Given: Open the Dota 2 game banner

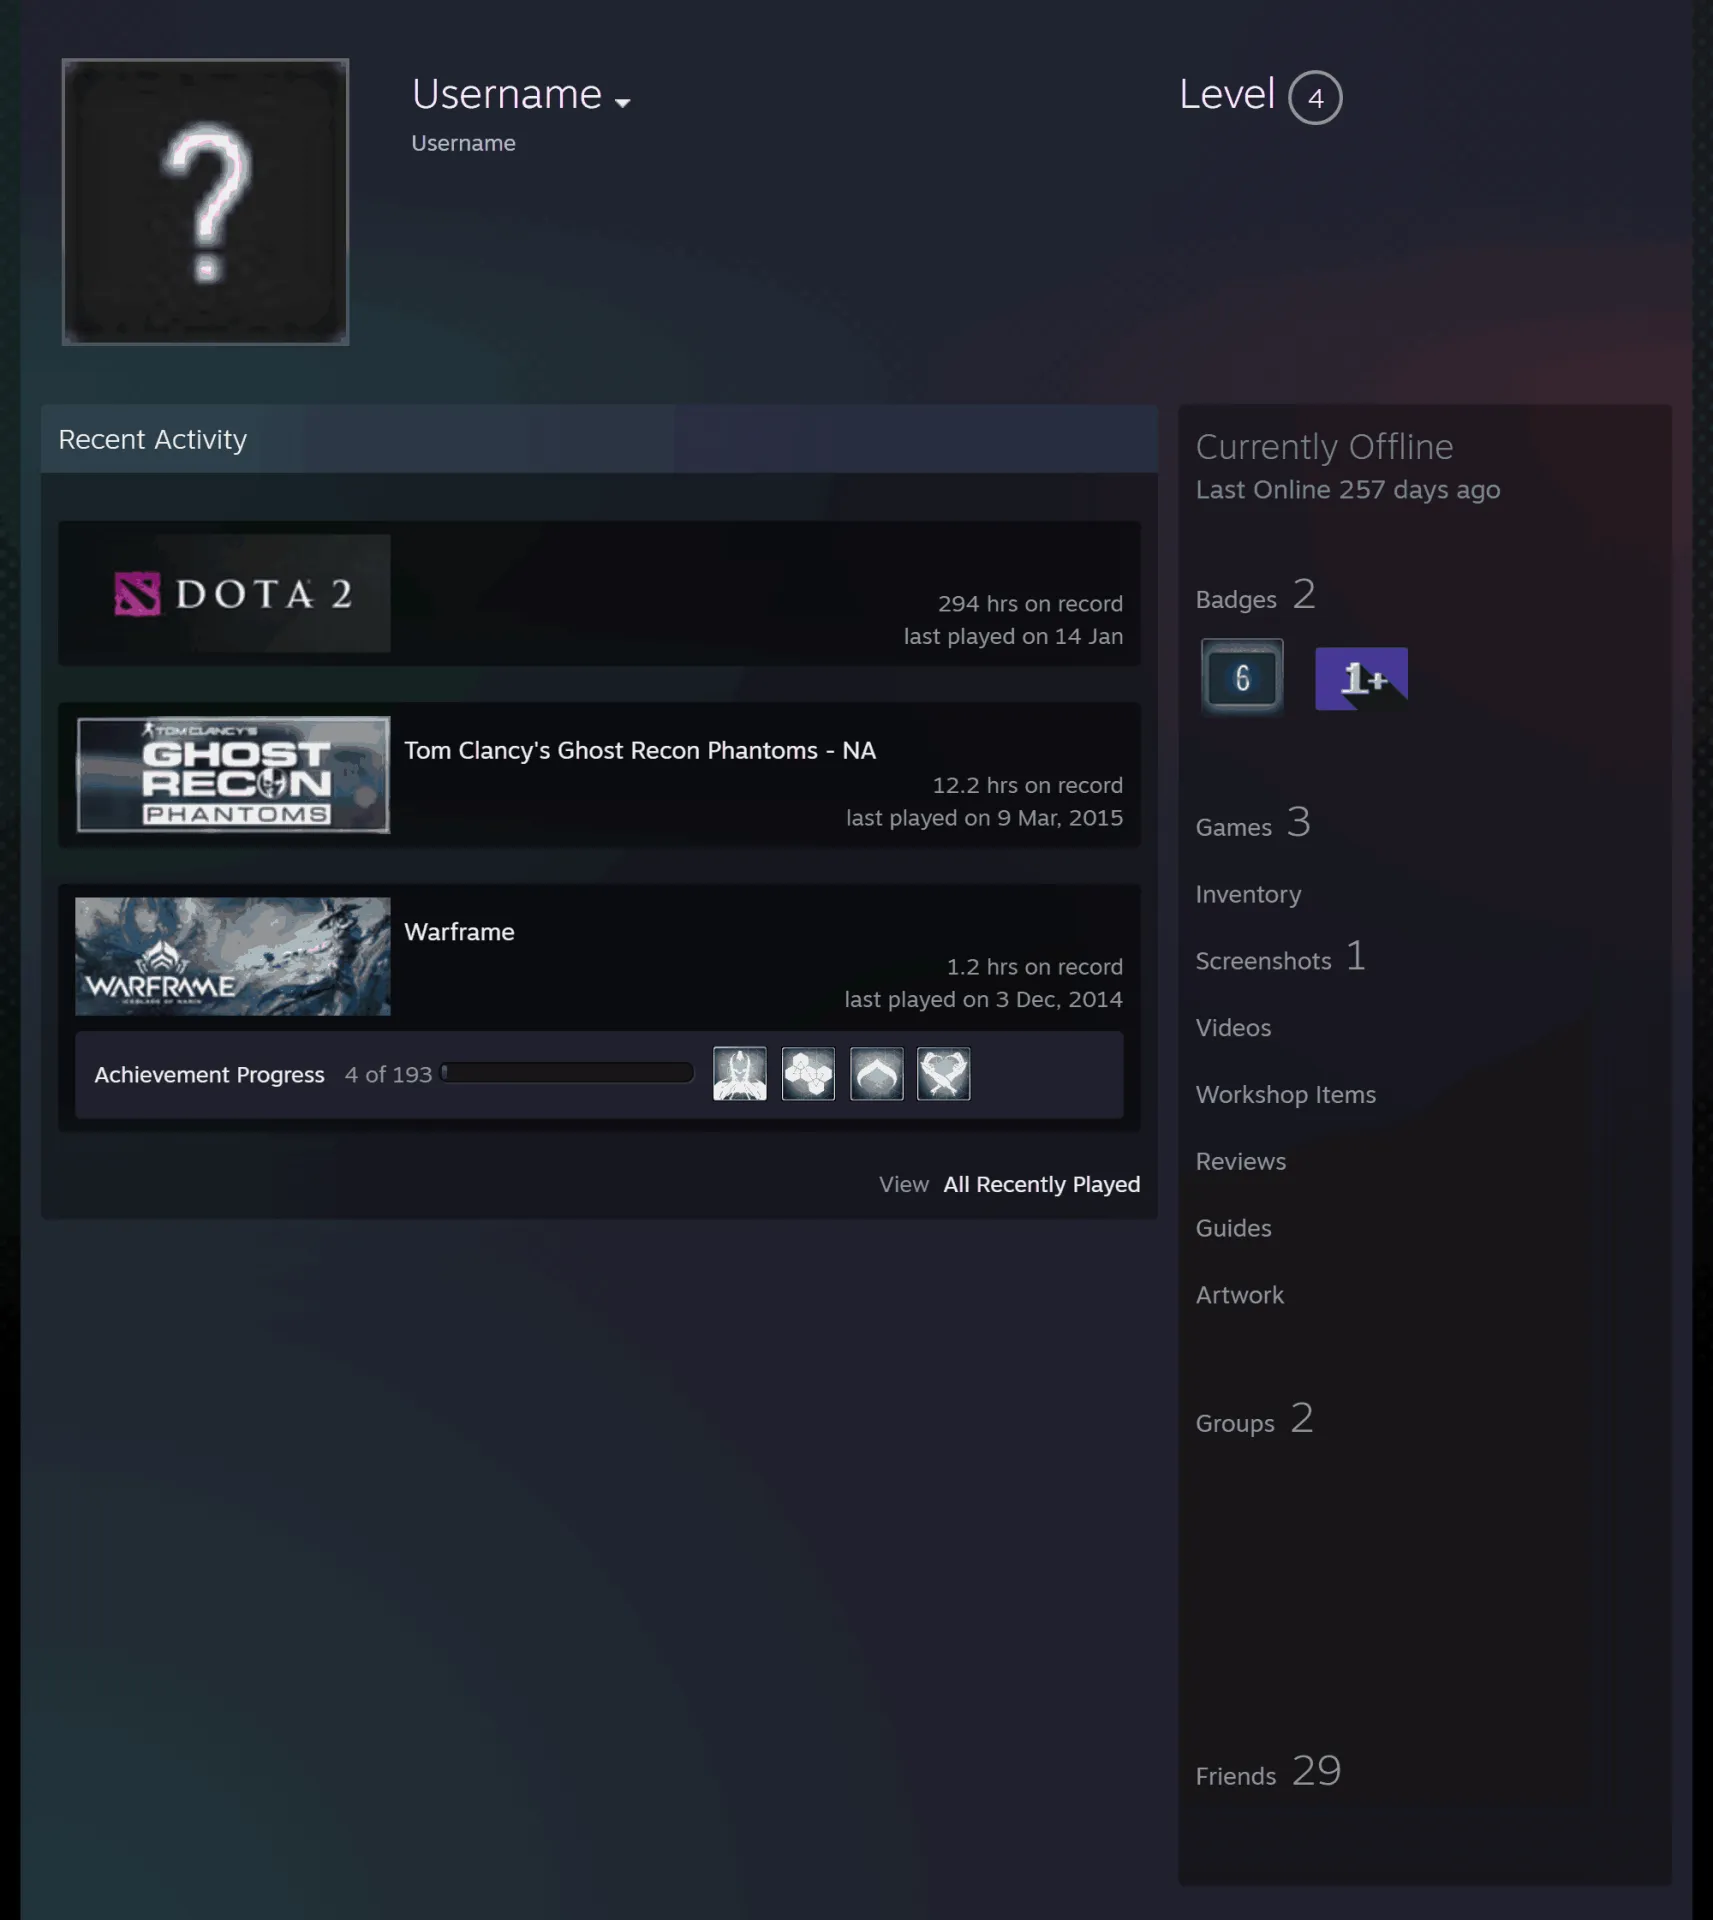Looking at the screenshot, I should pos(233,593).
